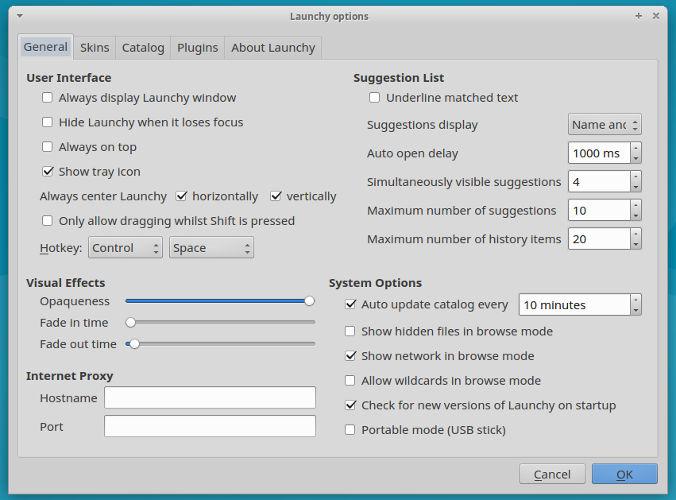Open the Suggestions display dropdown
The image size is (676, 500).
tap(604, 125)
